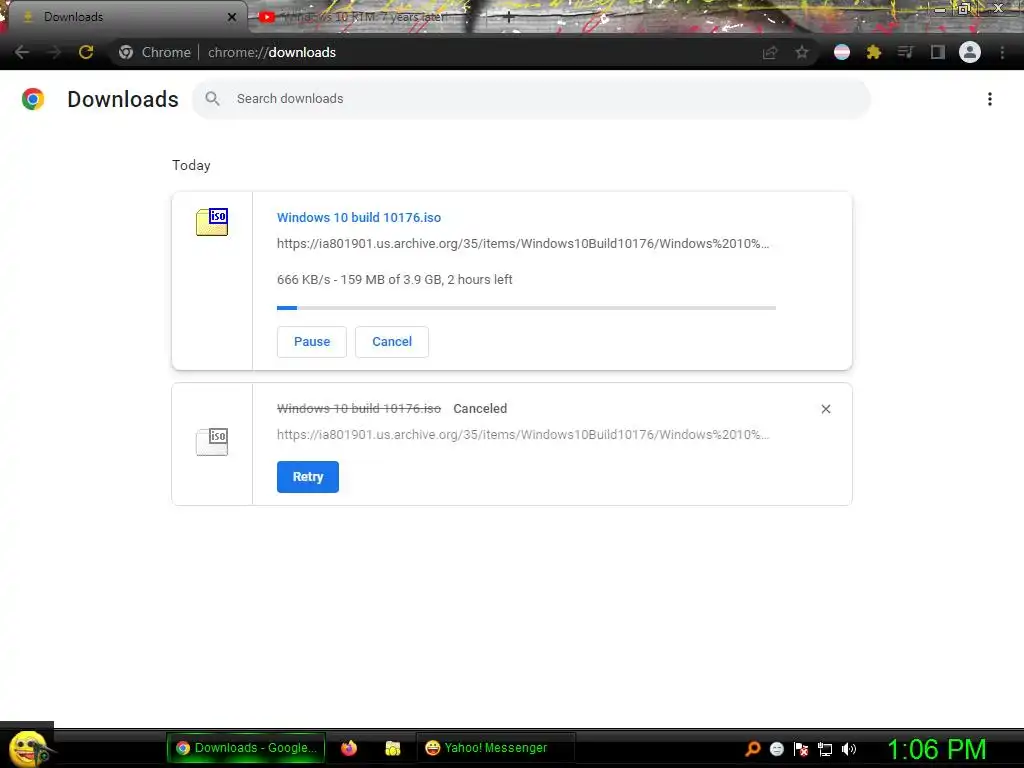Click the download progress bar
Image resolution: width=1024 pixels, height=768 pixels.
526,308
